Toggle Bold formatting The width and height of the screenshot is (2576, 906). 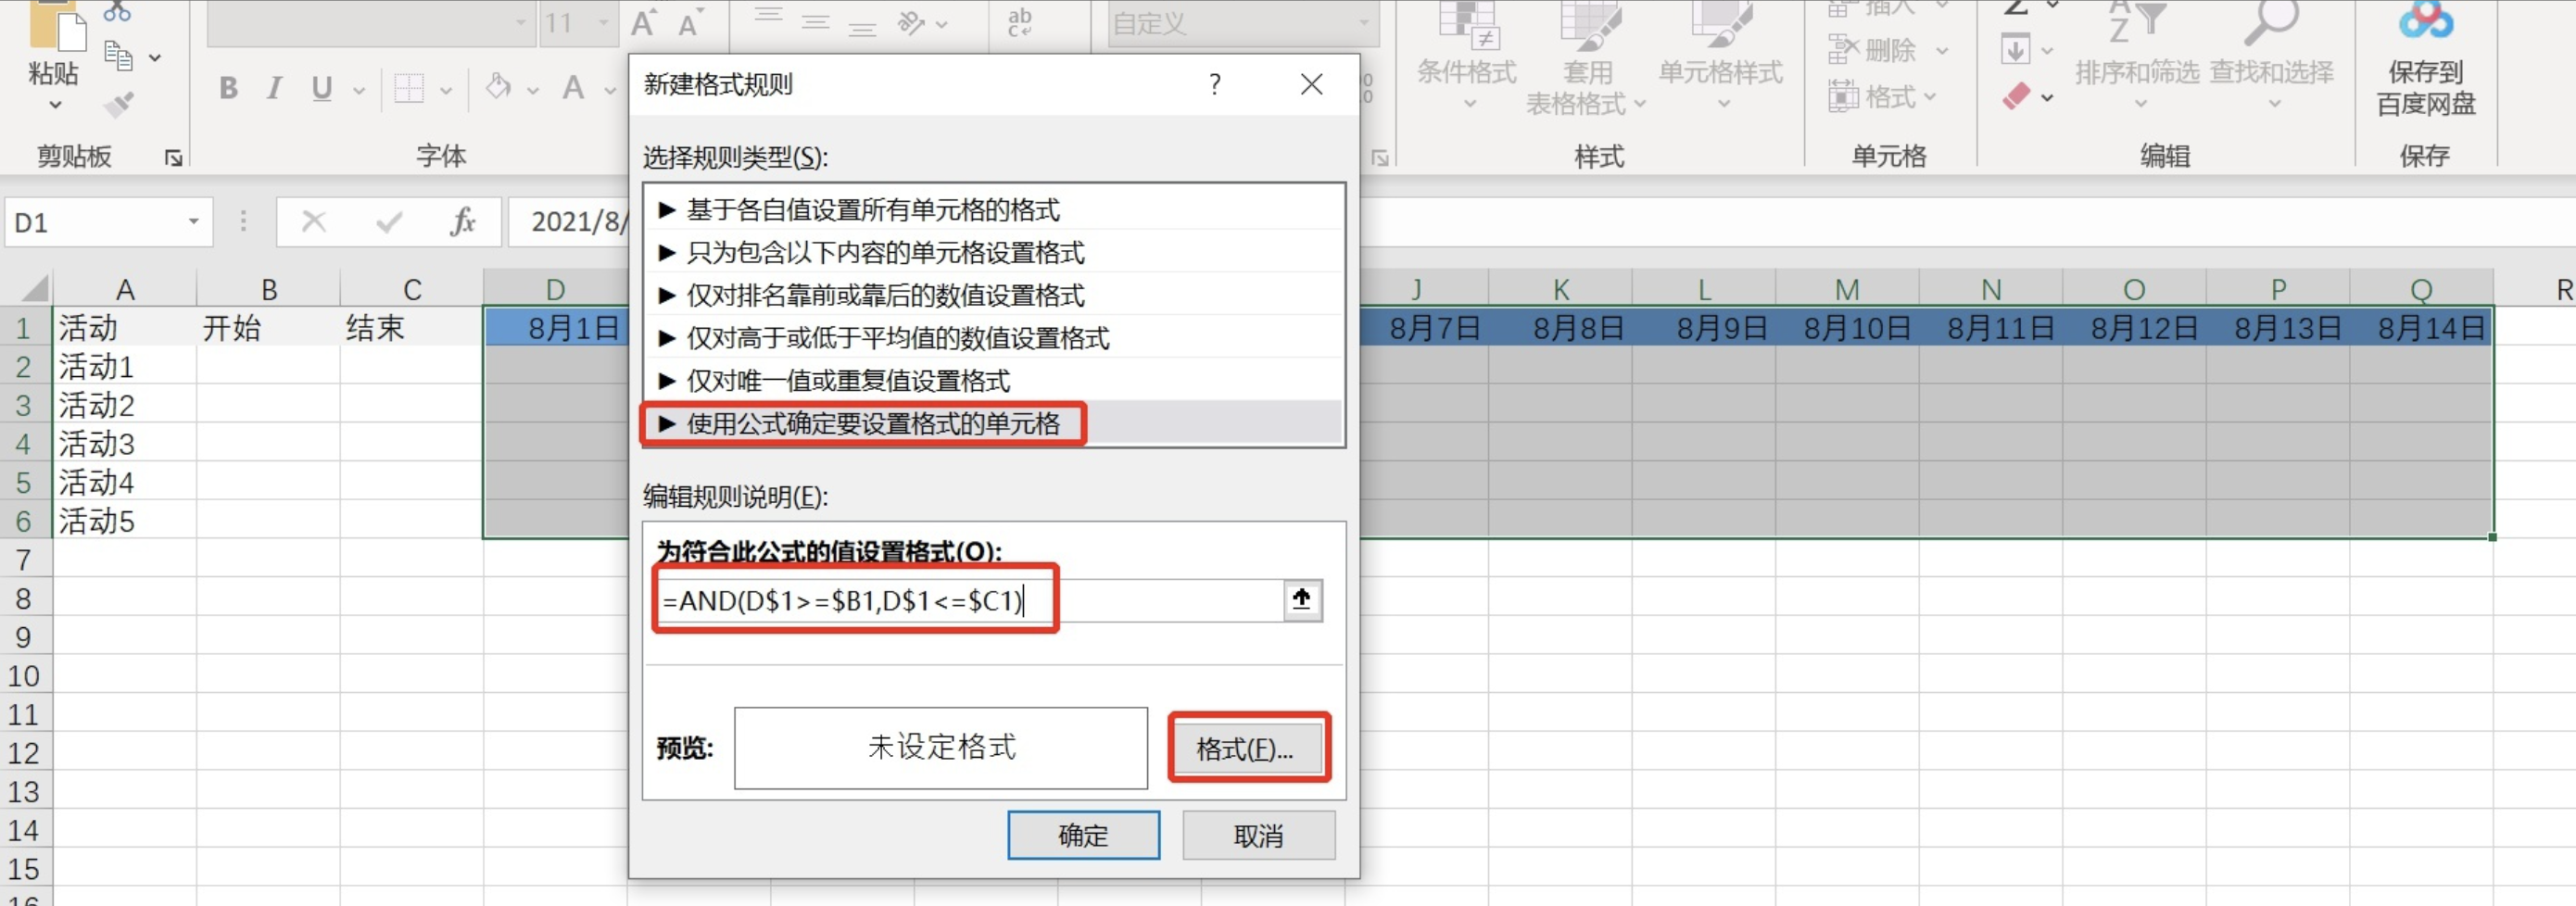point(229,89)
